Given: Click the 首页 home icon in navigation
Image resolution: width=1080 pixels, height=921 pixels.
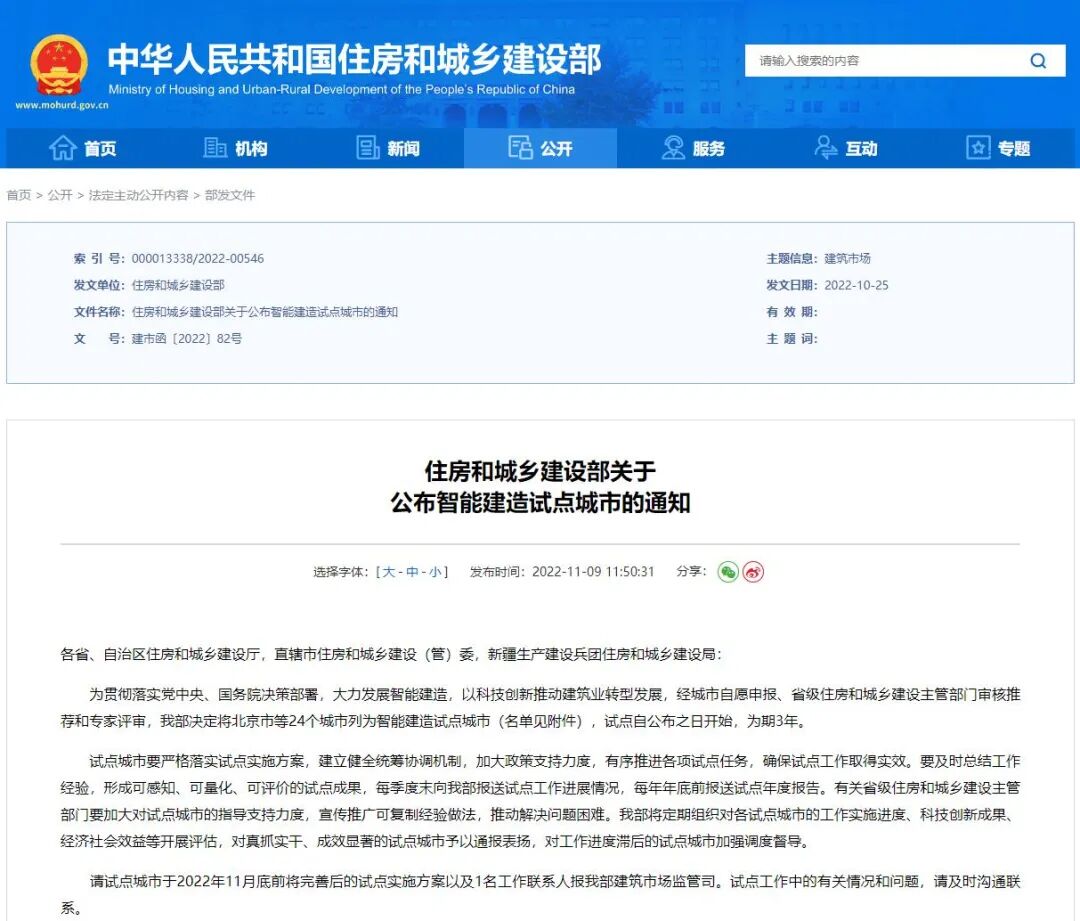Looking at the screenshot, I should [x=62, y=148].
